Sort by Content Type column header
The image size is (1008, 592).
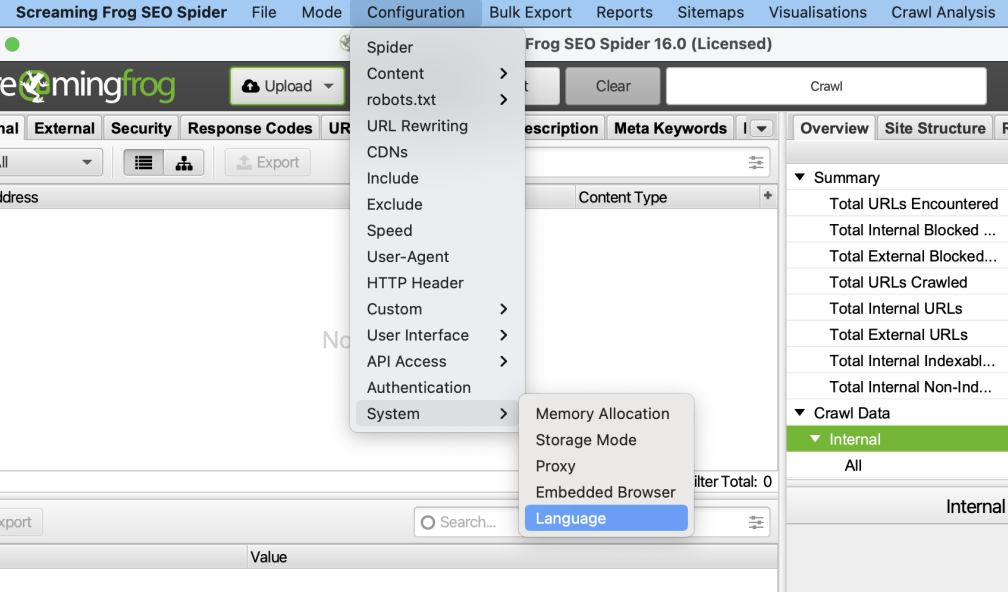(x=667, y=197)
